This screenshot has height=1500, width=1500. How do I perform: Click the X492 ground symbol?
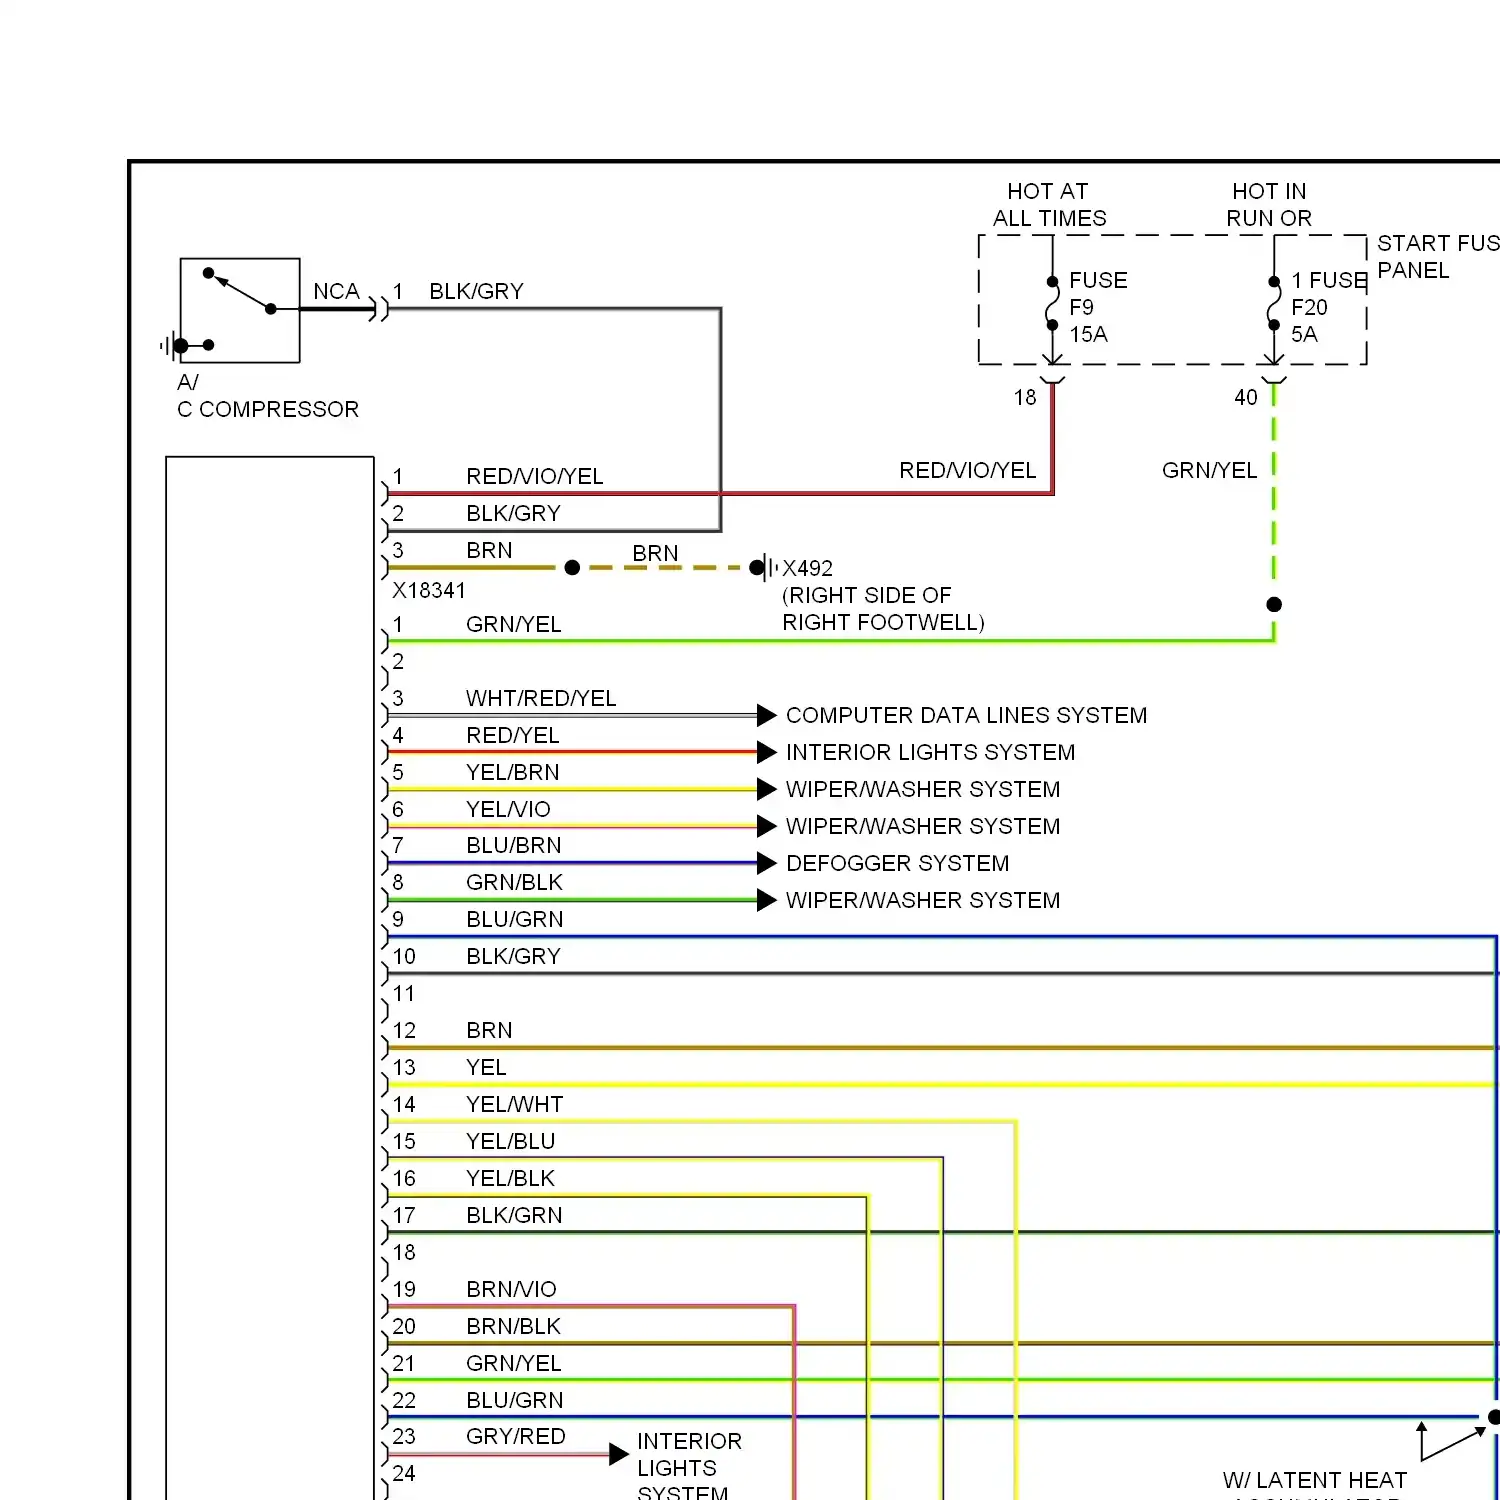[765, 567]
